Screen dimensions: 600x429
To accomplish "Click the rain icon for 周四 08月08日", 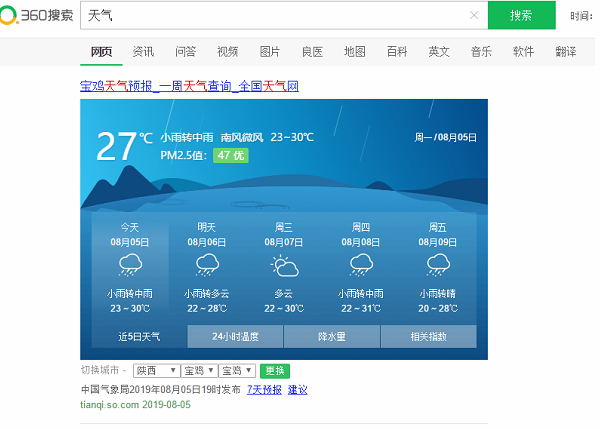I will pyautogui.click(x=361, y=266).
